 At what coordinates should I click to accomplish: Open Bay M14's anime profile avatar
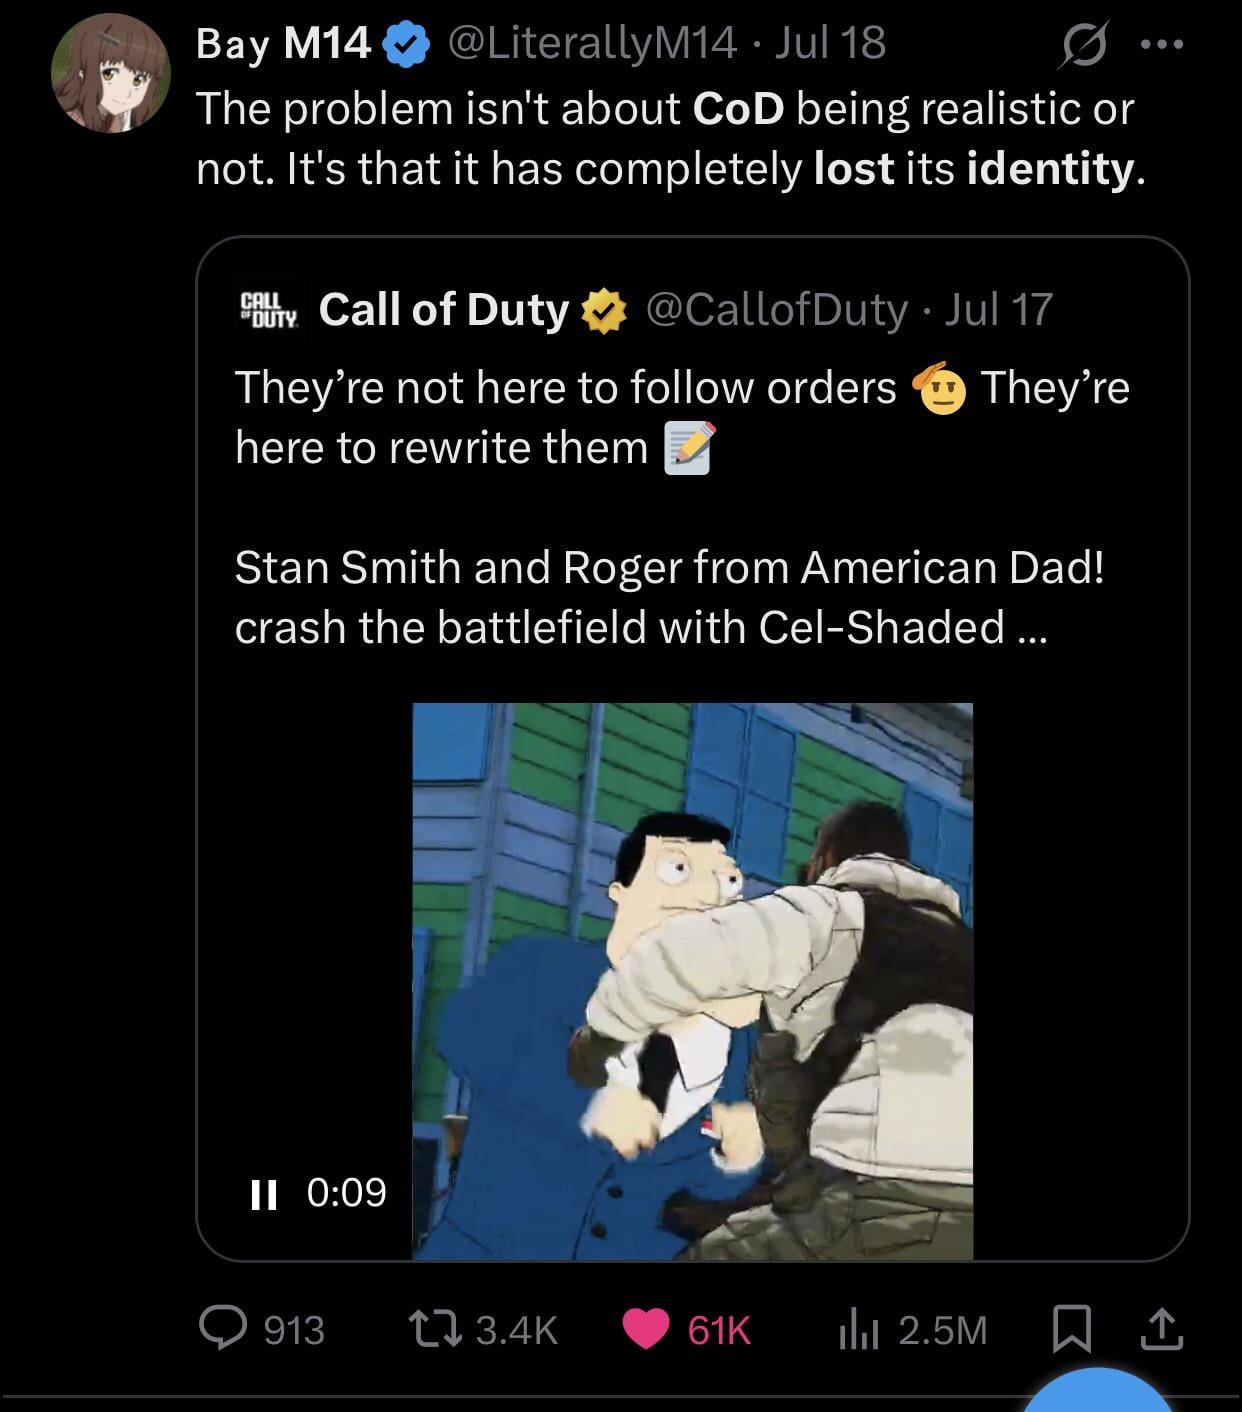(111, 74)
